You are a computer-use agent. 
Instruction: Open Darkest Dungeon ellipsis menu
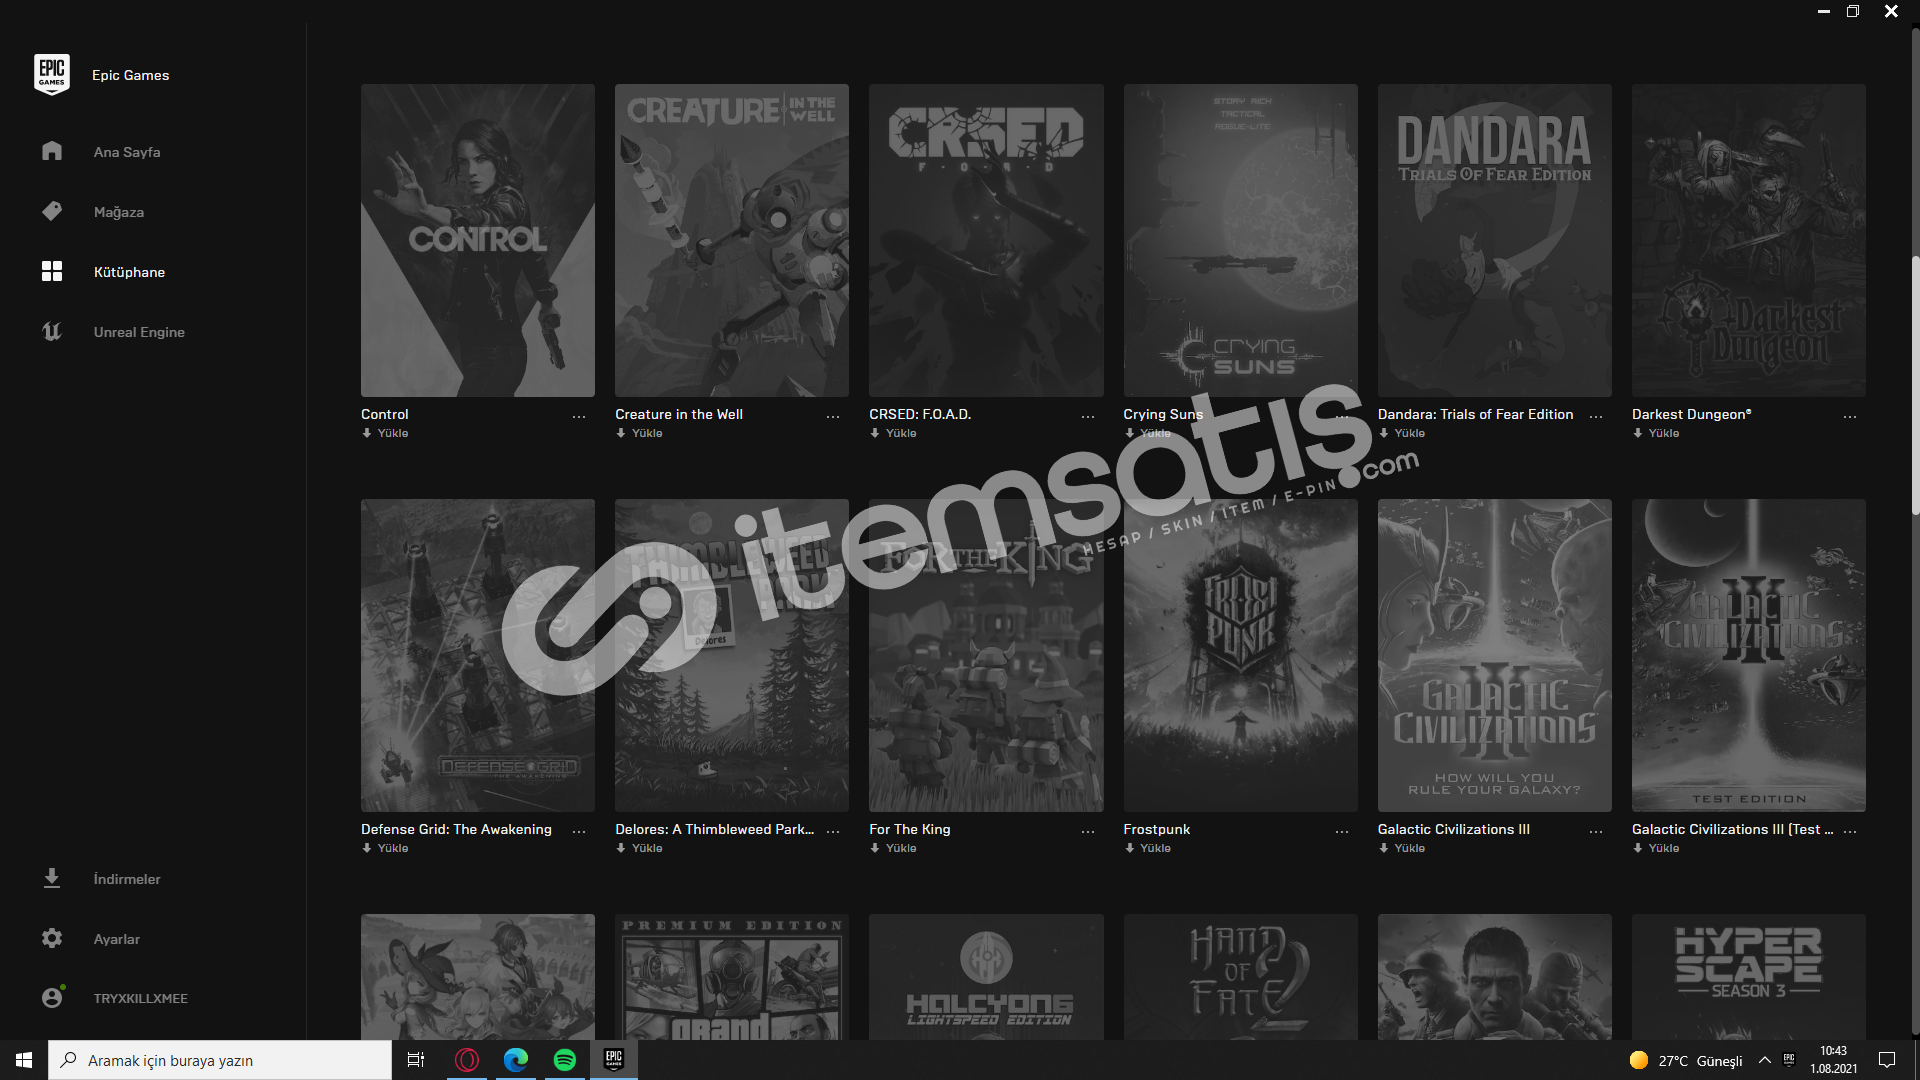[1850, 416]
